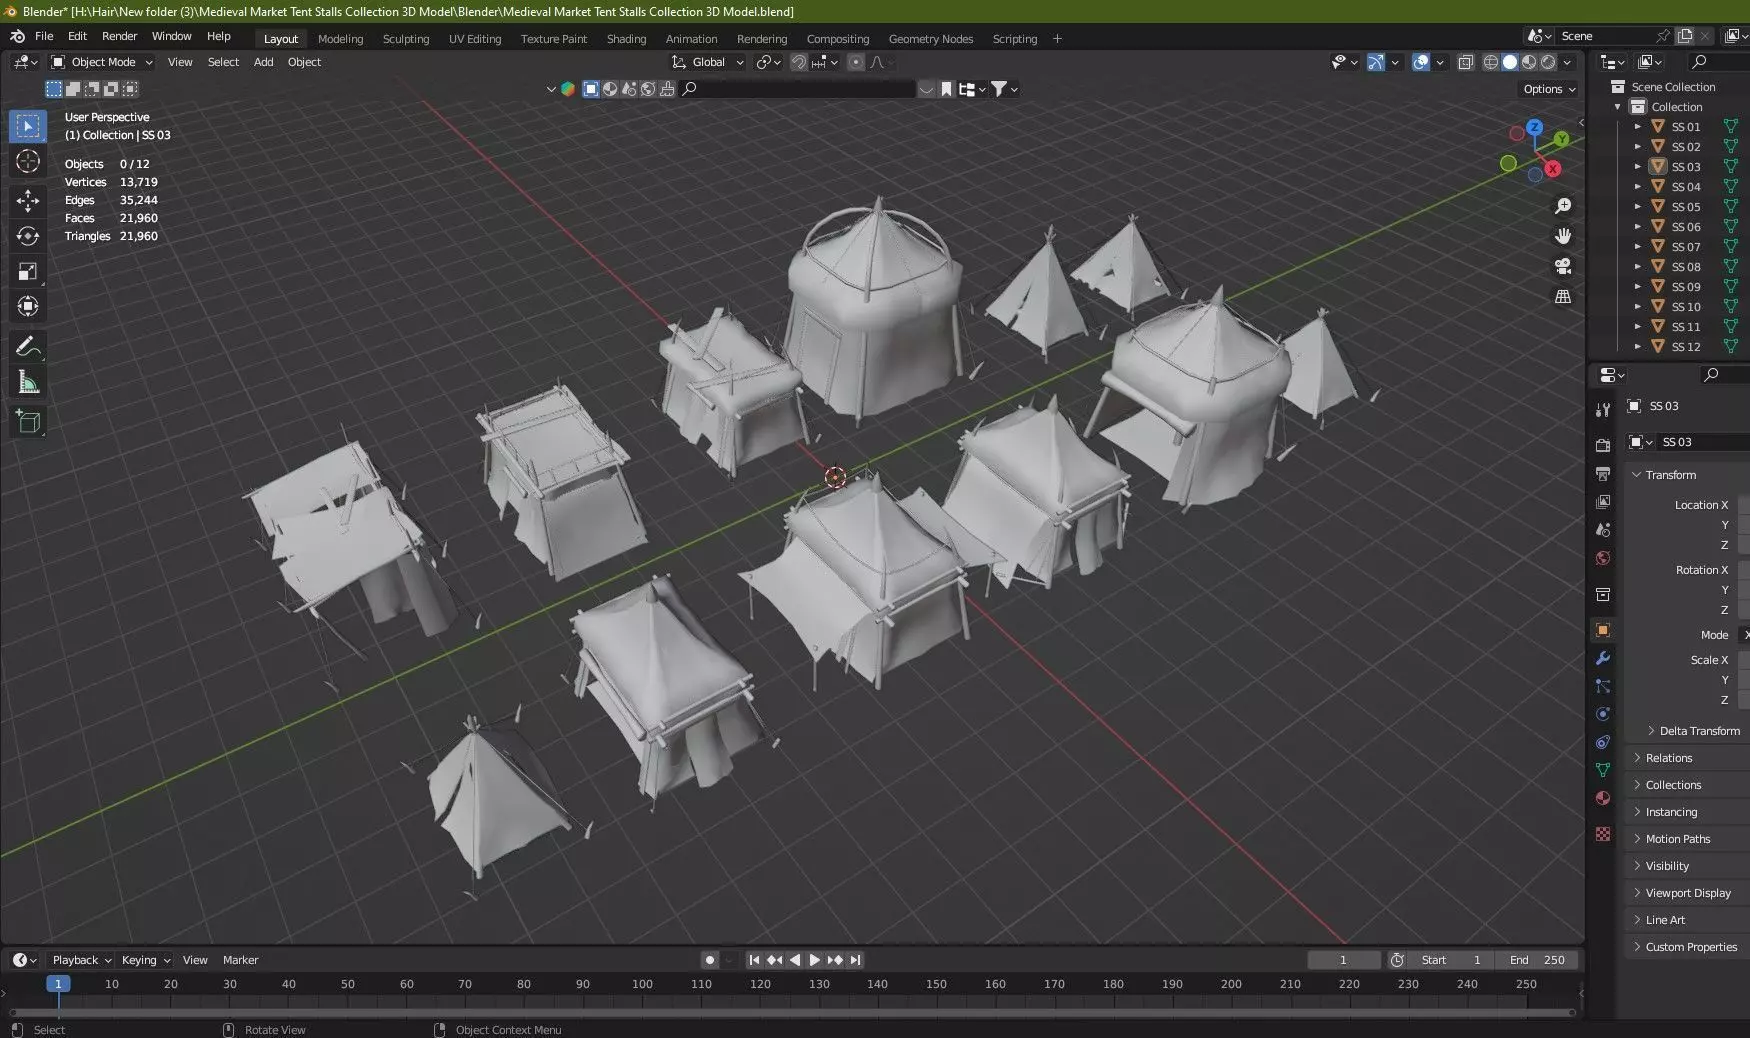Open the viewport Add menu
This screenshot has width=1750, height=1038.
(264, 62)
